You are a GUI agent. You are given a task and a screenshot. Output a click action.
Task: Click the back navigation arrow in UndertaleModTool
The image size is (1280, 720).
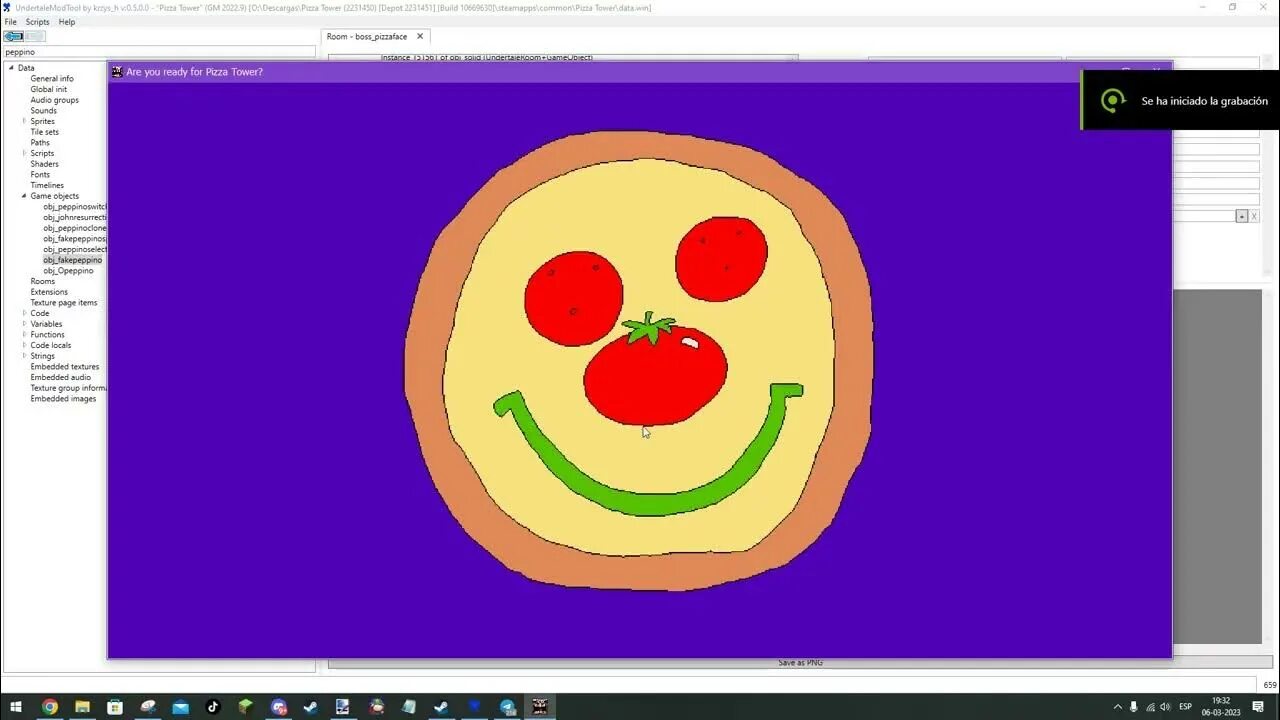tap(13, 36)
